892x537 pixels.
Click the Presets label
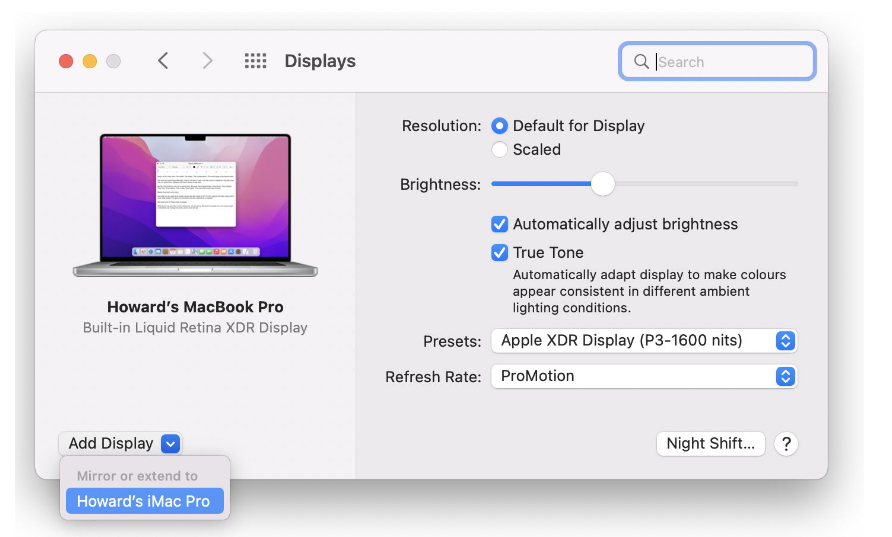pos(452,341)
